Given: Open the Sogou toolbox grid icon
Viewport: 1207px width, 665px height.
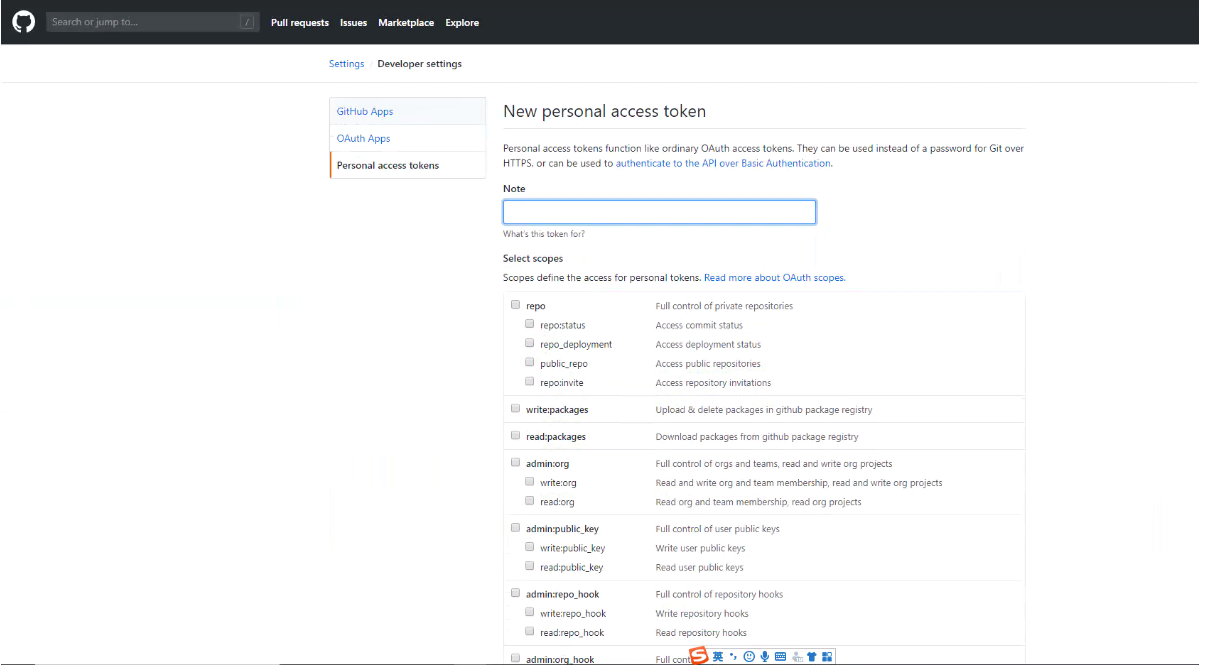Looking at the screenshot, I should (827, 657).
